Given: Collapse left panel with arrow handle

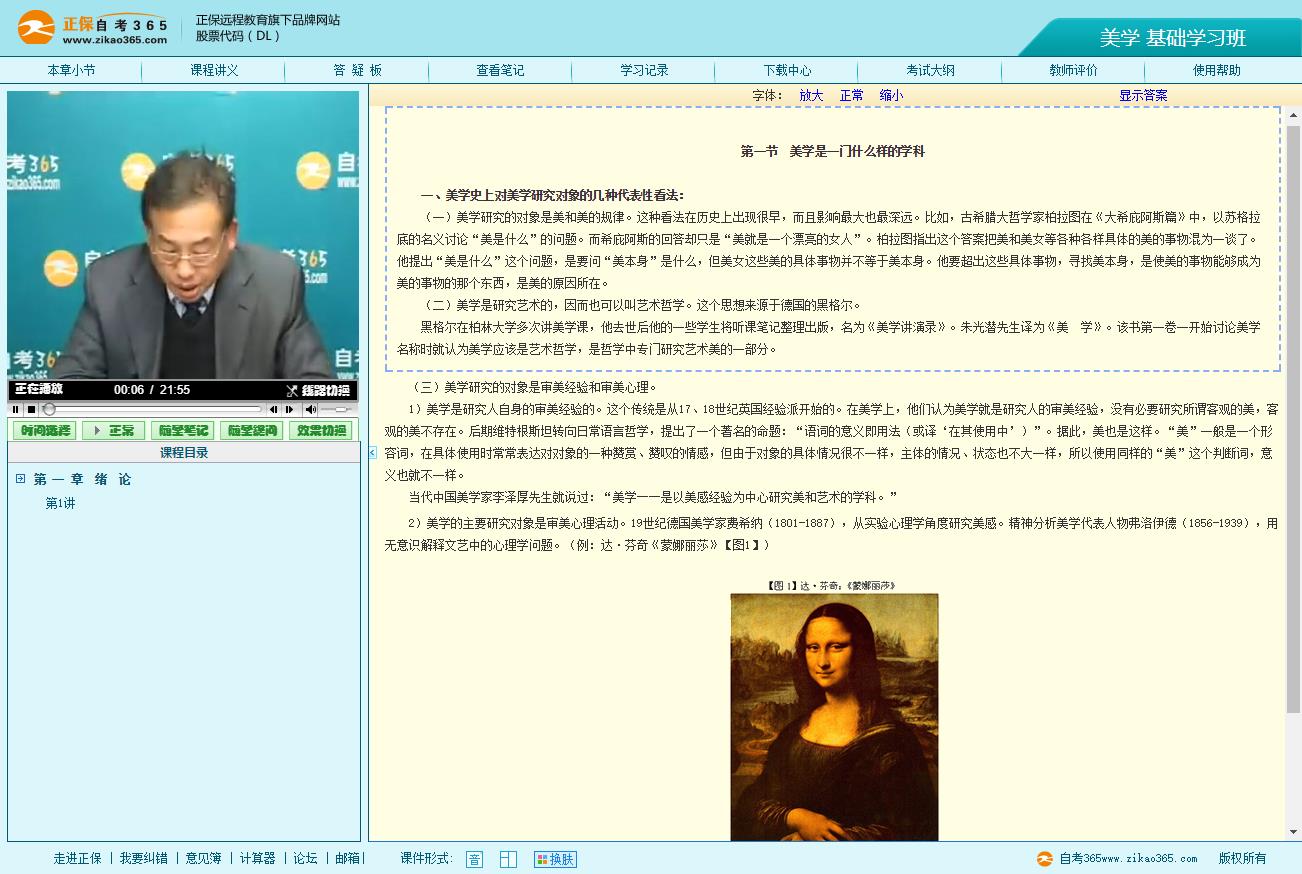Looking at the screenshot, I should (x=372, y=453).
